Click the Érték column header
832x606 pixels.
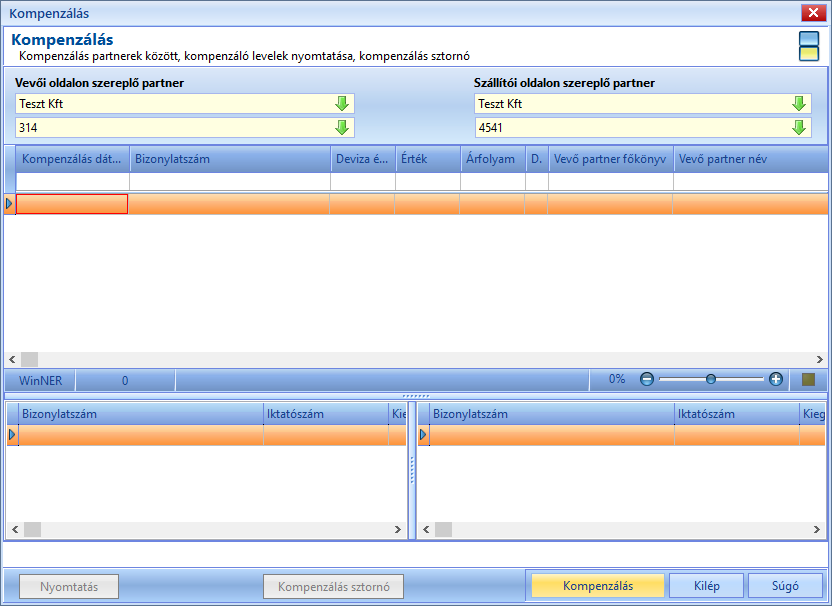pos(428,159)
